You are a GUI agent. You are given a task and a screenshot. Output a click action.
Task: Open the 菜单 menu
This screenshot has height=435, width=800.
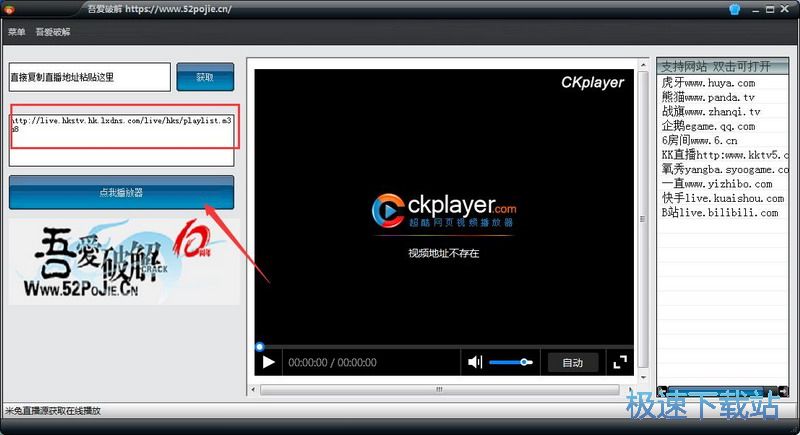click(17, 32)
